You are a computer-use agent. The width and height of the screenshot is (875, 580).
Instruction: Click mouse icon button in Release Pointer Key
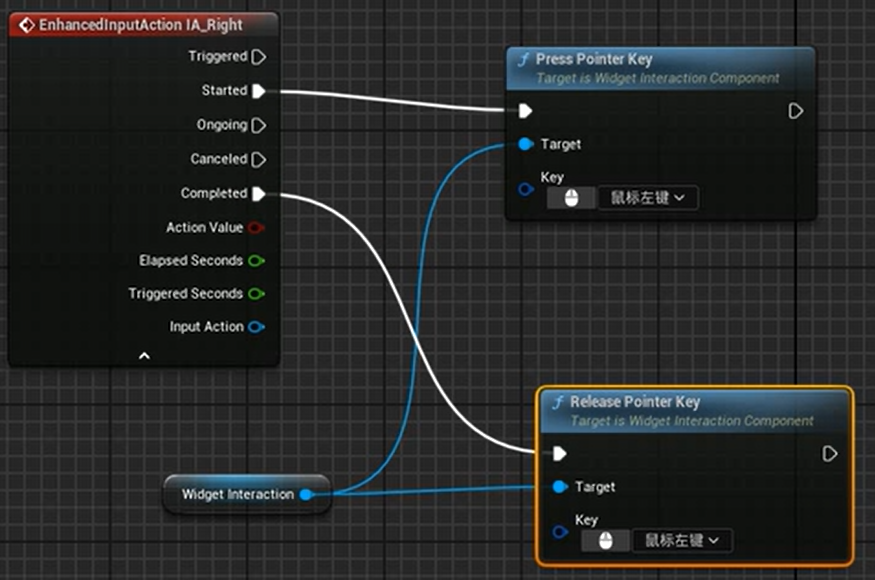pyautogui.click(x=606, y=541)
